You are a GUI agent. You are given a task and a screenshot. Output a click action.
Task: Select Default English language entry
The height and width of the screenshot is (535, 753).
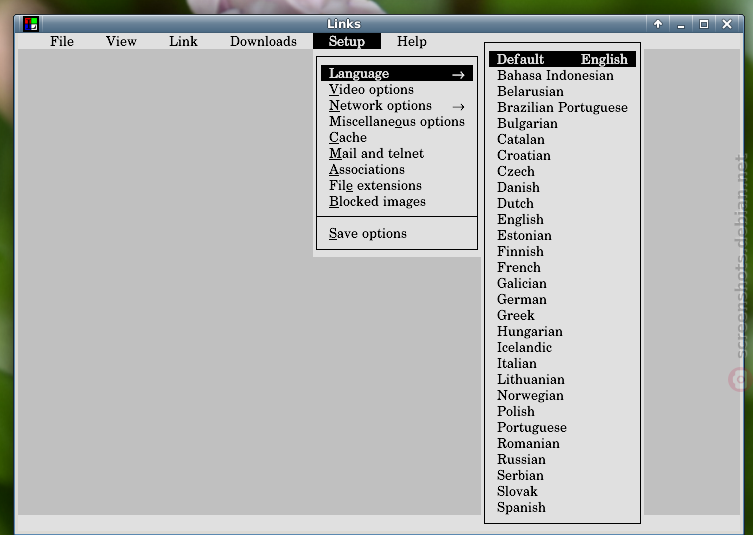(562, 59)
